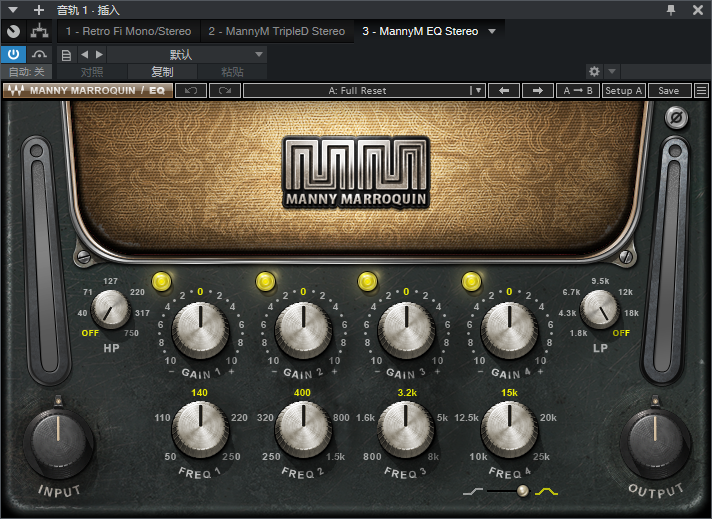Select bell filter shape icon
This screenshot has width=712, height=519.
[546, 491]
